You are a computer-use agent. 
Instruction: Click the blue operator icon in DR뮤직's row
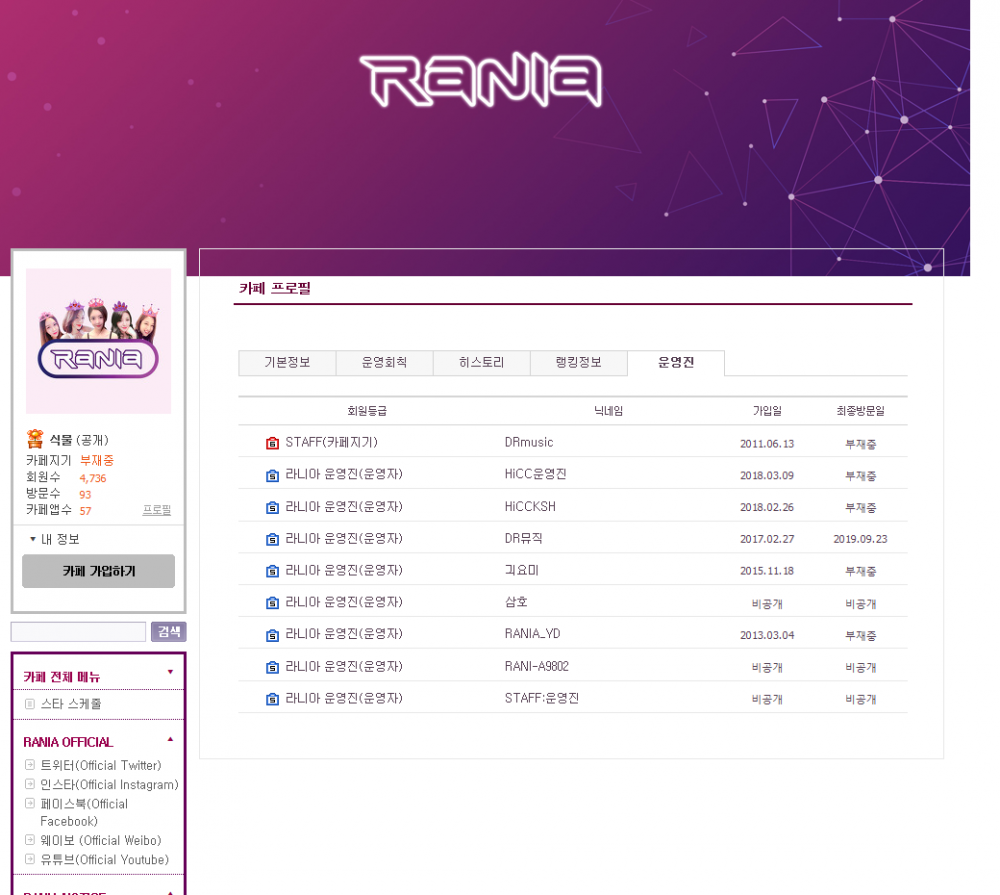click(x=272, y=539)
